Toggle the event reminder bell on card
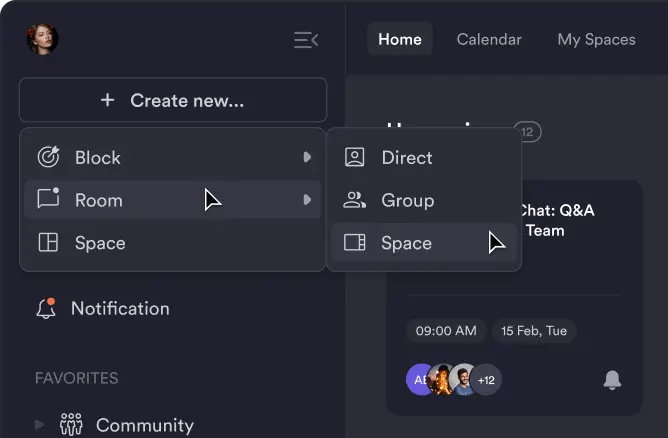This screenshot has width=668, height=438. point(612,379)
